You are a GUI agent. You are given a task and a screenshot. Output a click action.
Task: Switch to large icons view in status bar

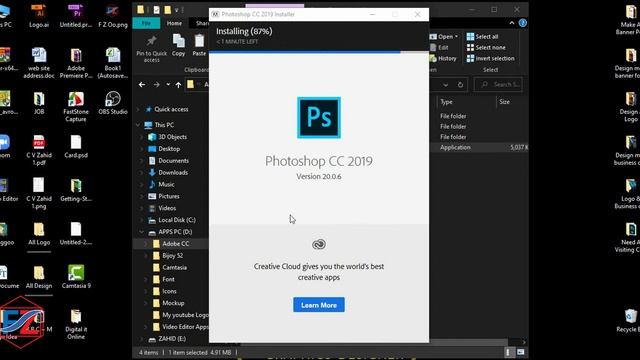pyautogui.click(x=521, y=352)
